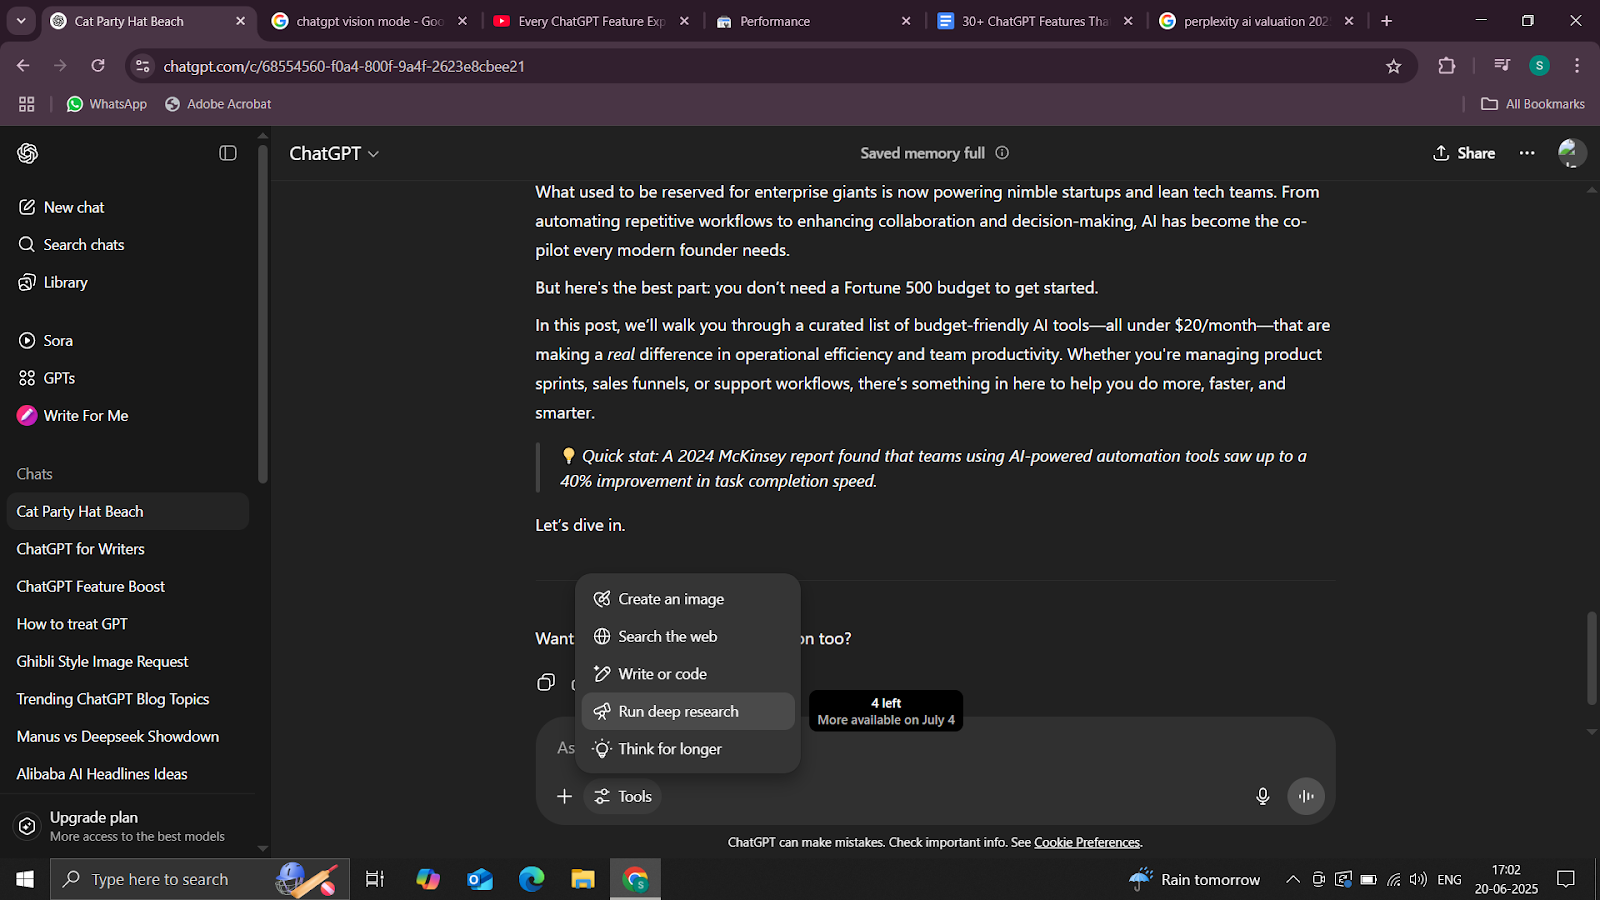The height and width of the screenshot is (900, 1600).
Task: Open Chrome profile S icon
Action: [1539, 66]
